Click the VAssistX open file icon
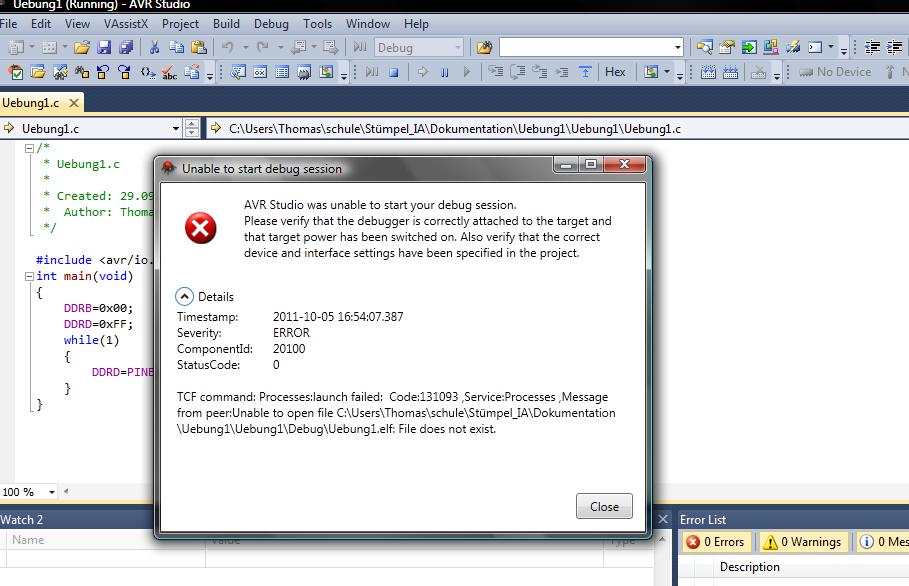Viewport: 909px width, 586px height. pyautogui.click(x=38, y=72)
